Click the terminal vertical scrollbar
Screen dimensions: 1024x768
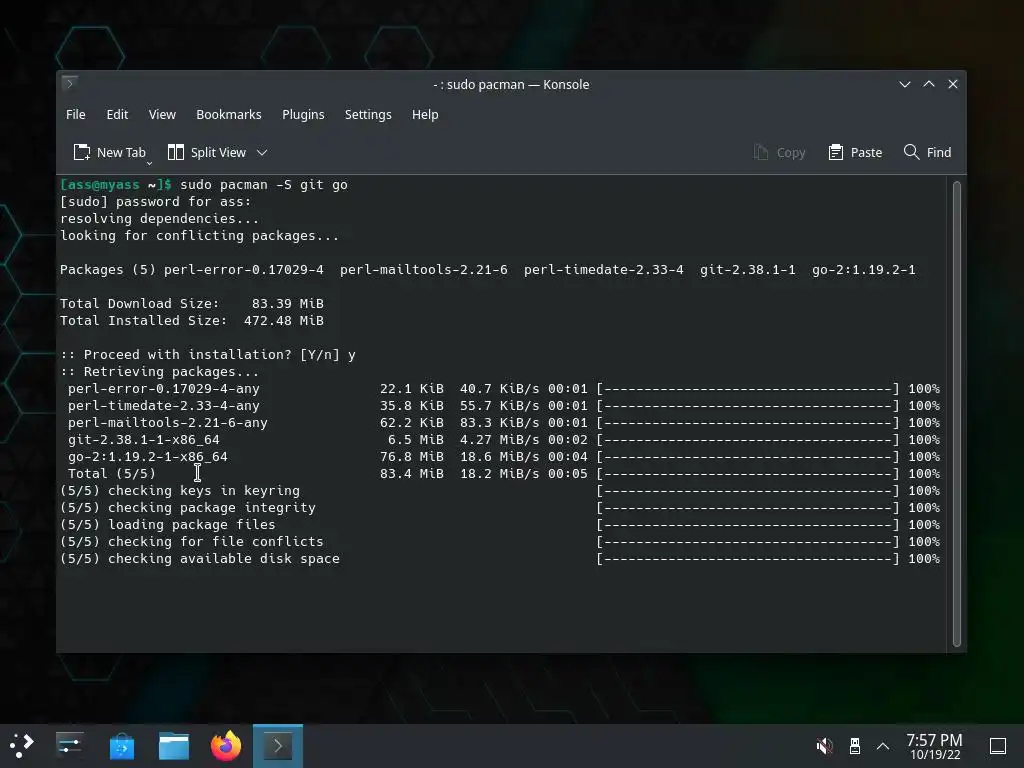point(957,414)
